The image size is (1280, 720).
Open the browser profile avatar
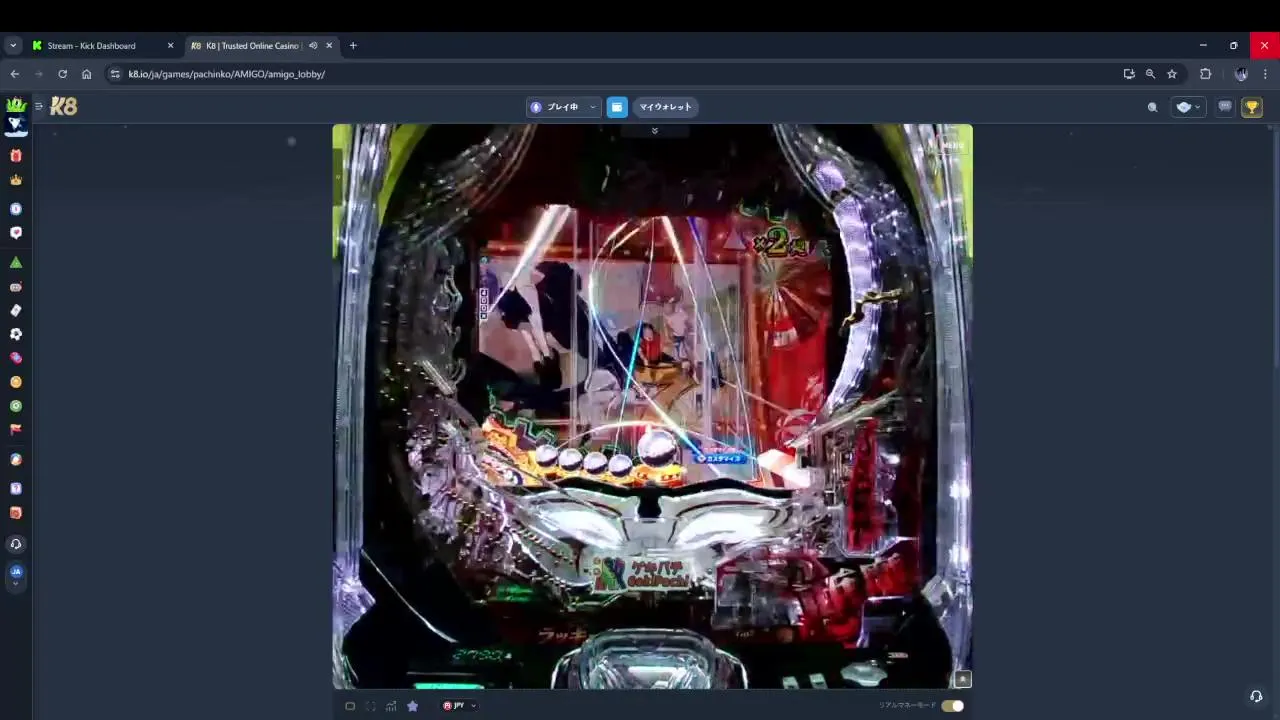[1241, 74]
